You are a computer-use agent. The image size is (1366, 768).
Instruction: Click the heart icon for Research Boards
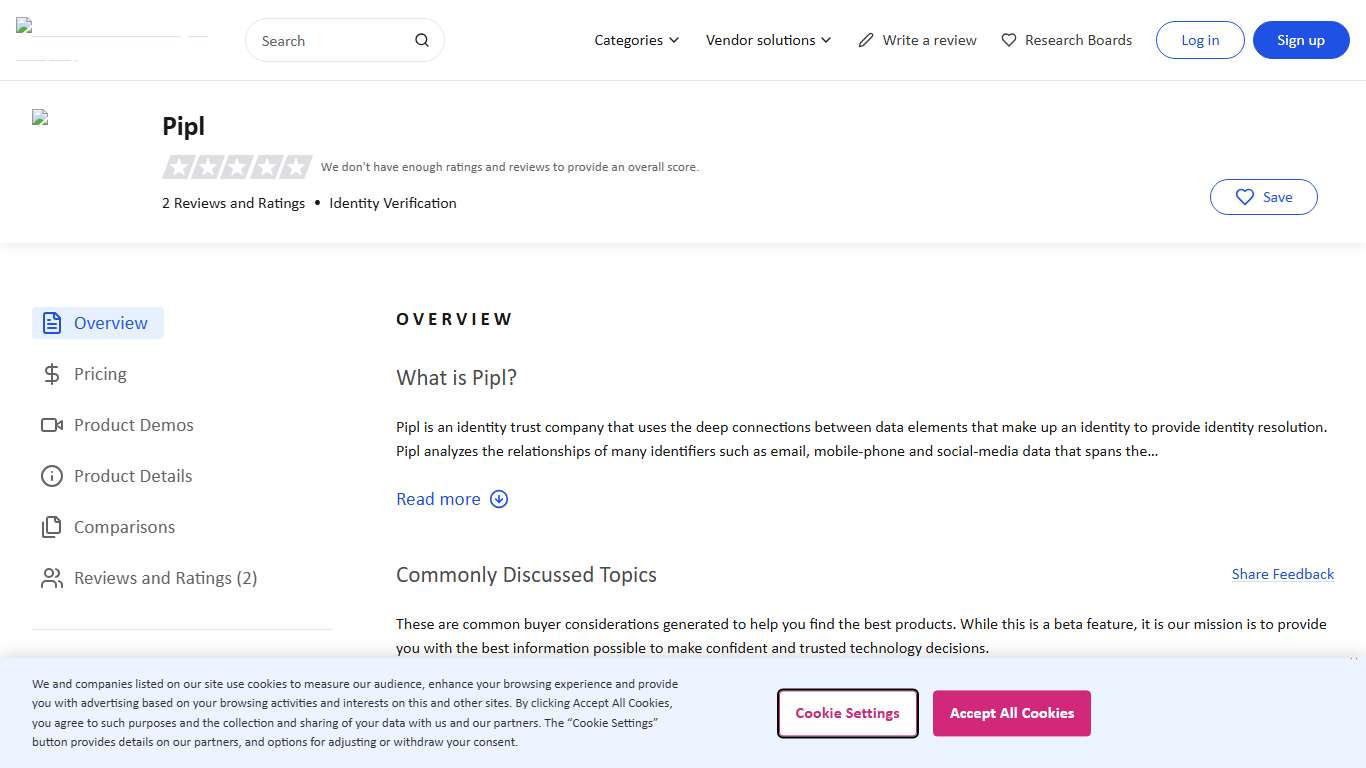coord(1009,41)
